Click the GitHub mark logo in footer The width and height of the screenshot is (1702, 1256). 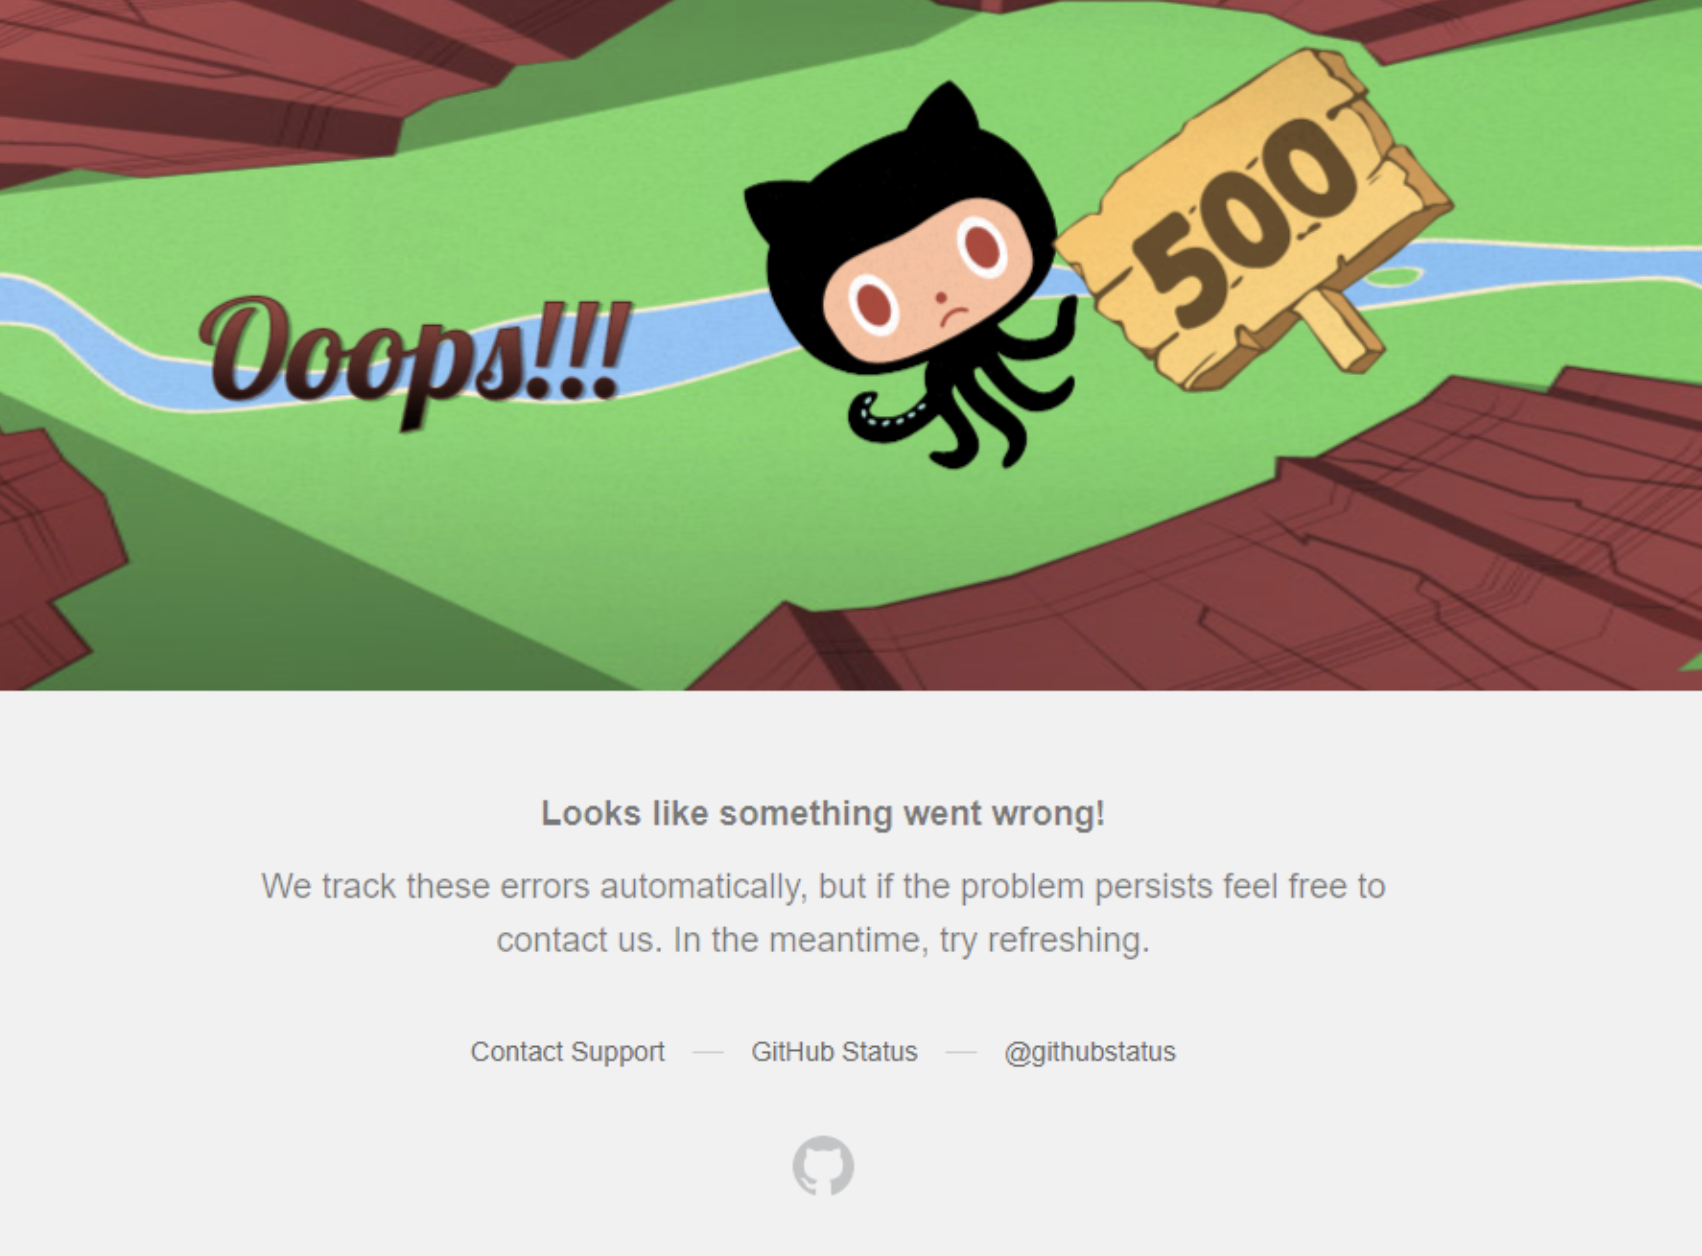823,1165
